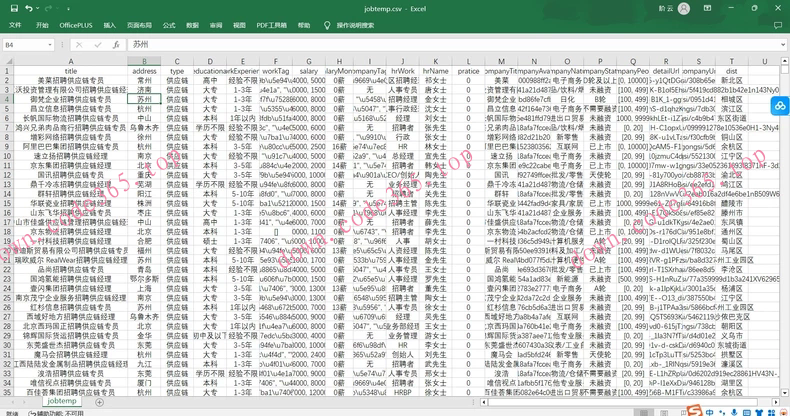Open the jobtemp sheet tab
Viewport: 790px width, 416px height.
pos(62,401)
